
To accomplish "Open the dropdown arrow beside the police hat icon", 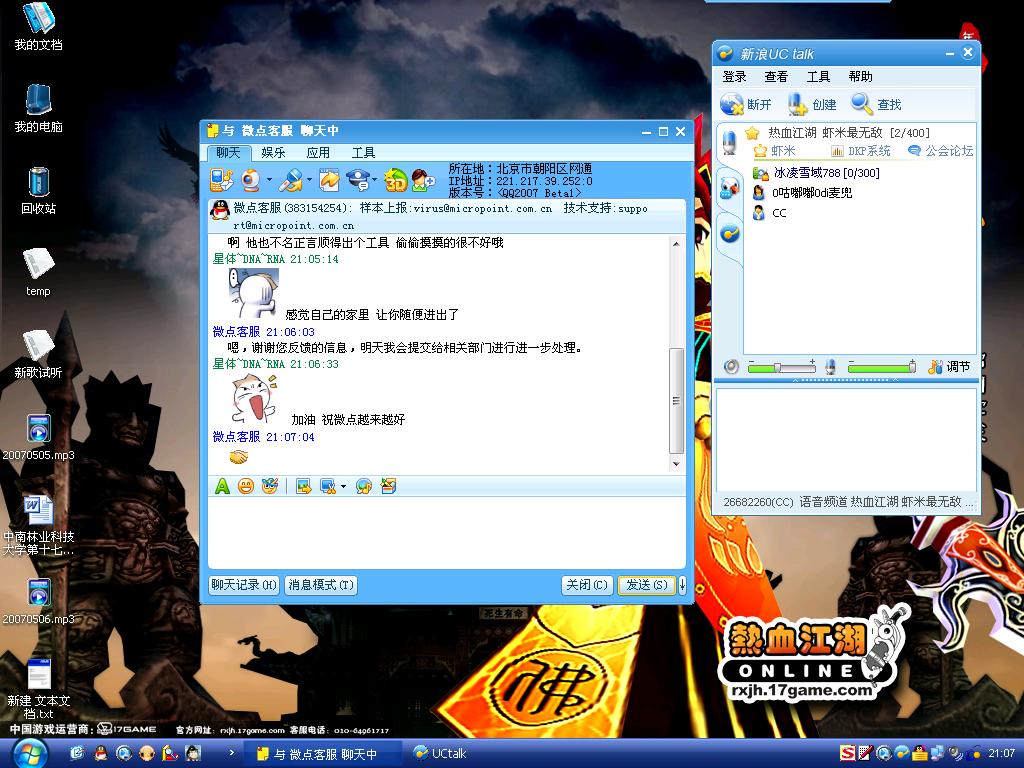I will (x=375, y=180).
